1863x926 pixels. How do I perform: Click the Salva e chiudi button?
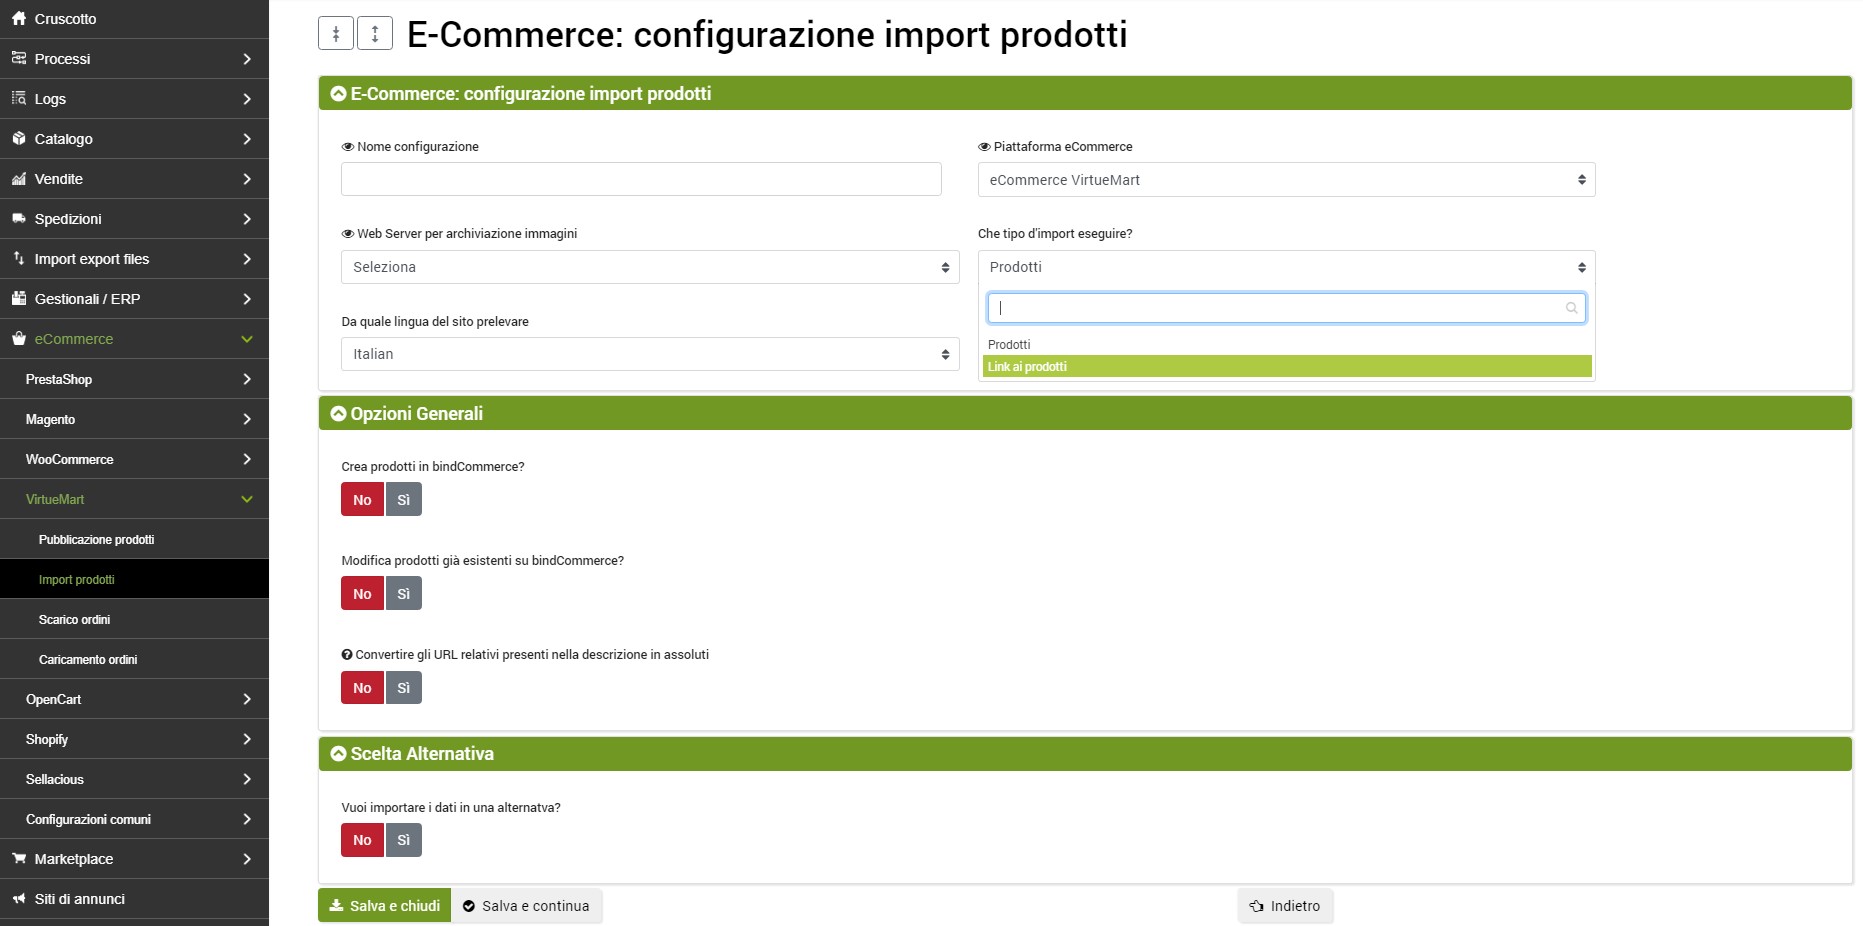[x=384, y=906]
